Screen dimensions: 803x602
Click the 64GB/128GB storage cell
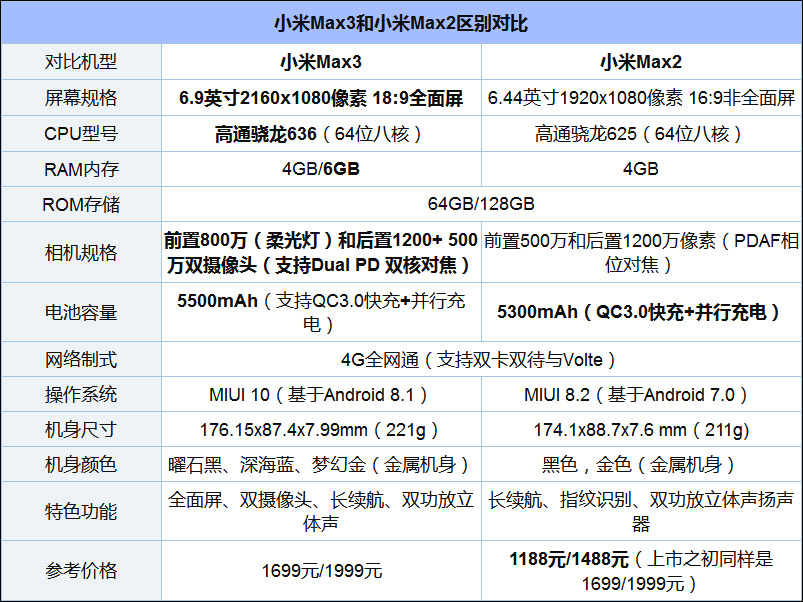tap(481, 204)
